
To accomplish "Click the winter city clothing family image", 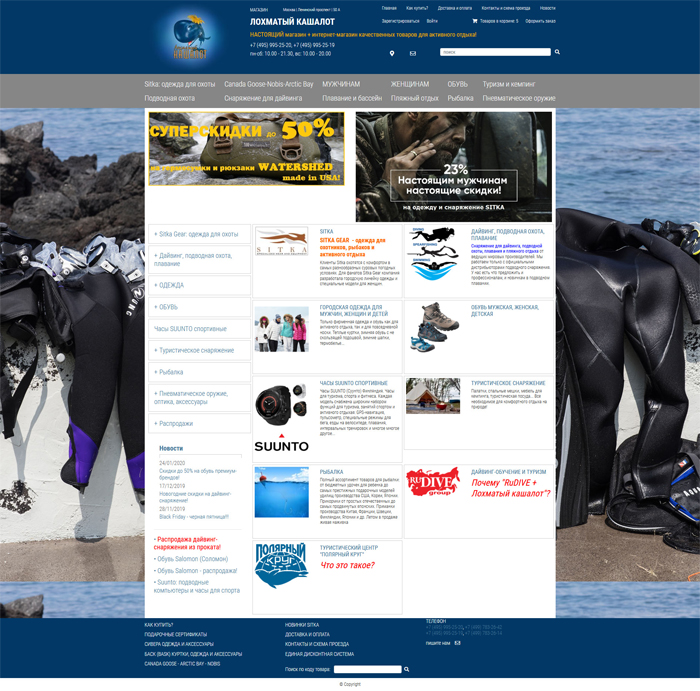I will (282, 329).
